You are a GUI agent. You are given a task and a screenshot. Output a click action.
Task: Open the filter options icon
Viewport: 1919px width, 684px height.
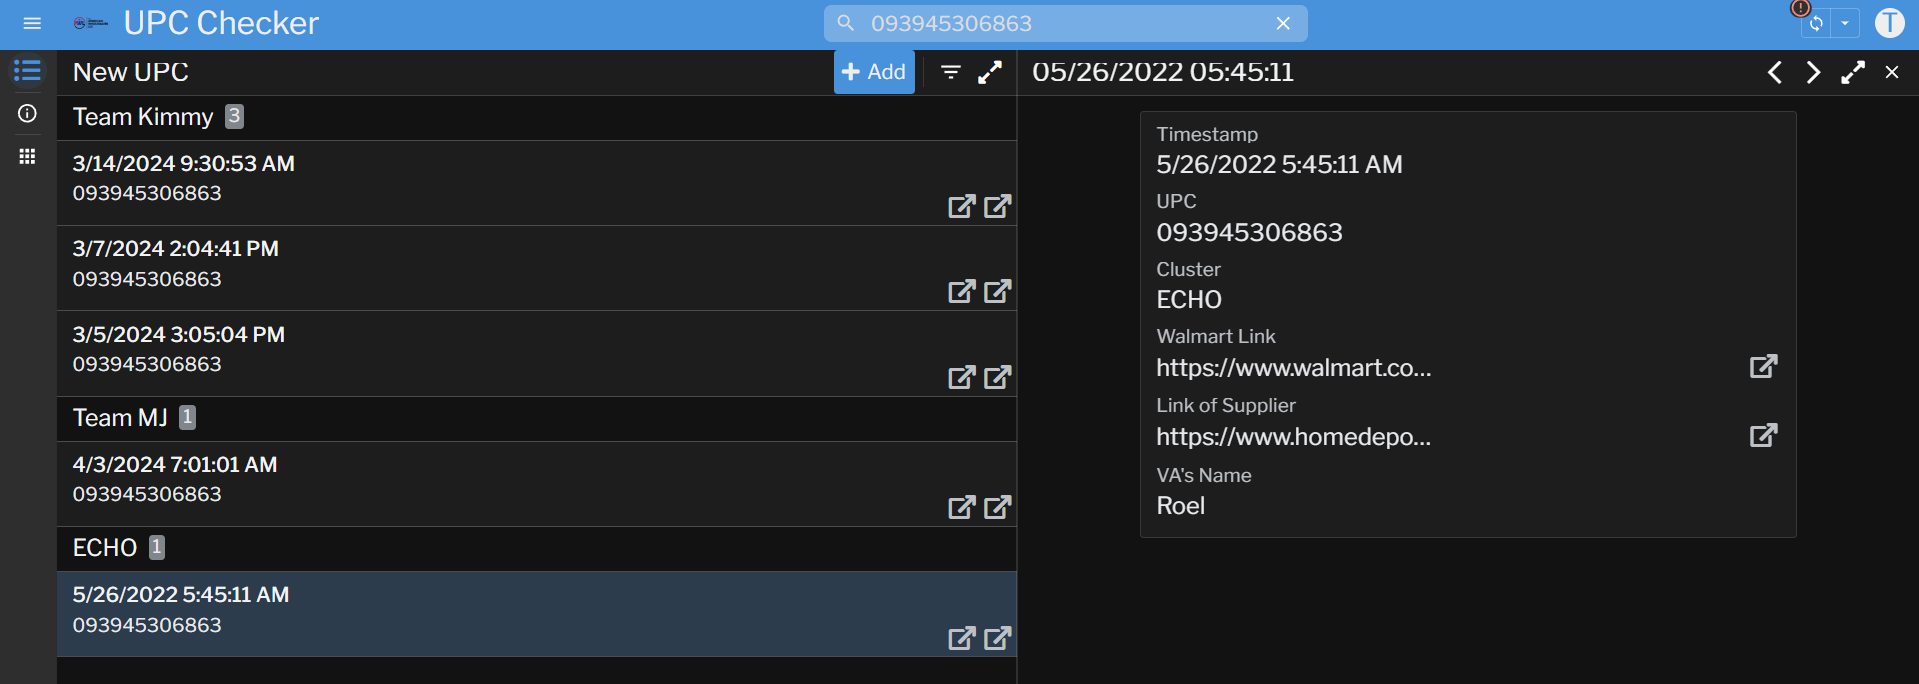(x=951, y=72)
